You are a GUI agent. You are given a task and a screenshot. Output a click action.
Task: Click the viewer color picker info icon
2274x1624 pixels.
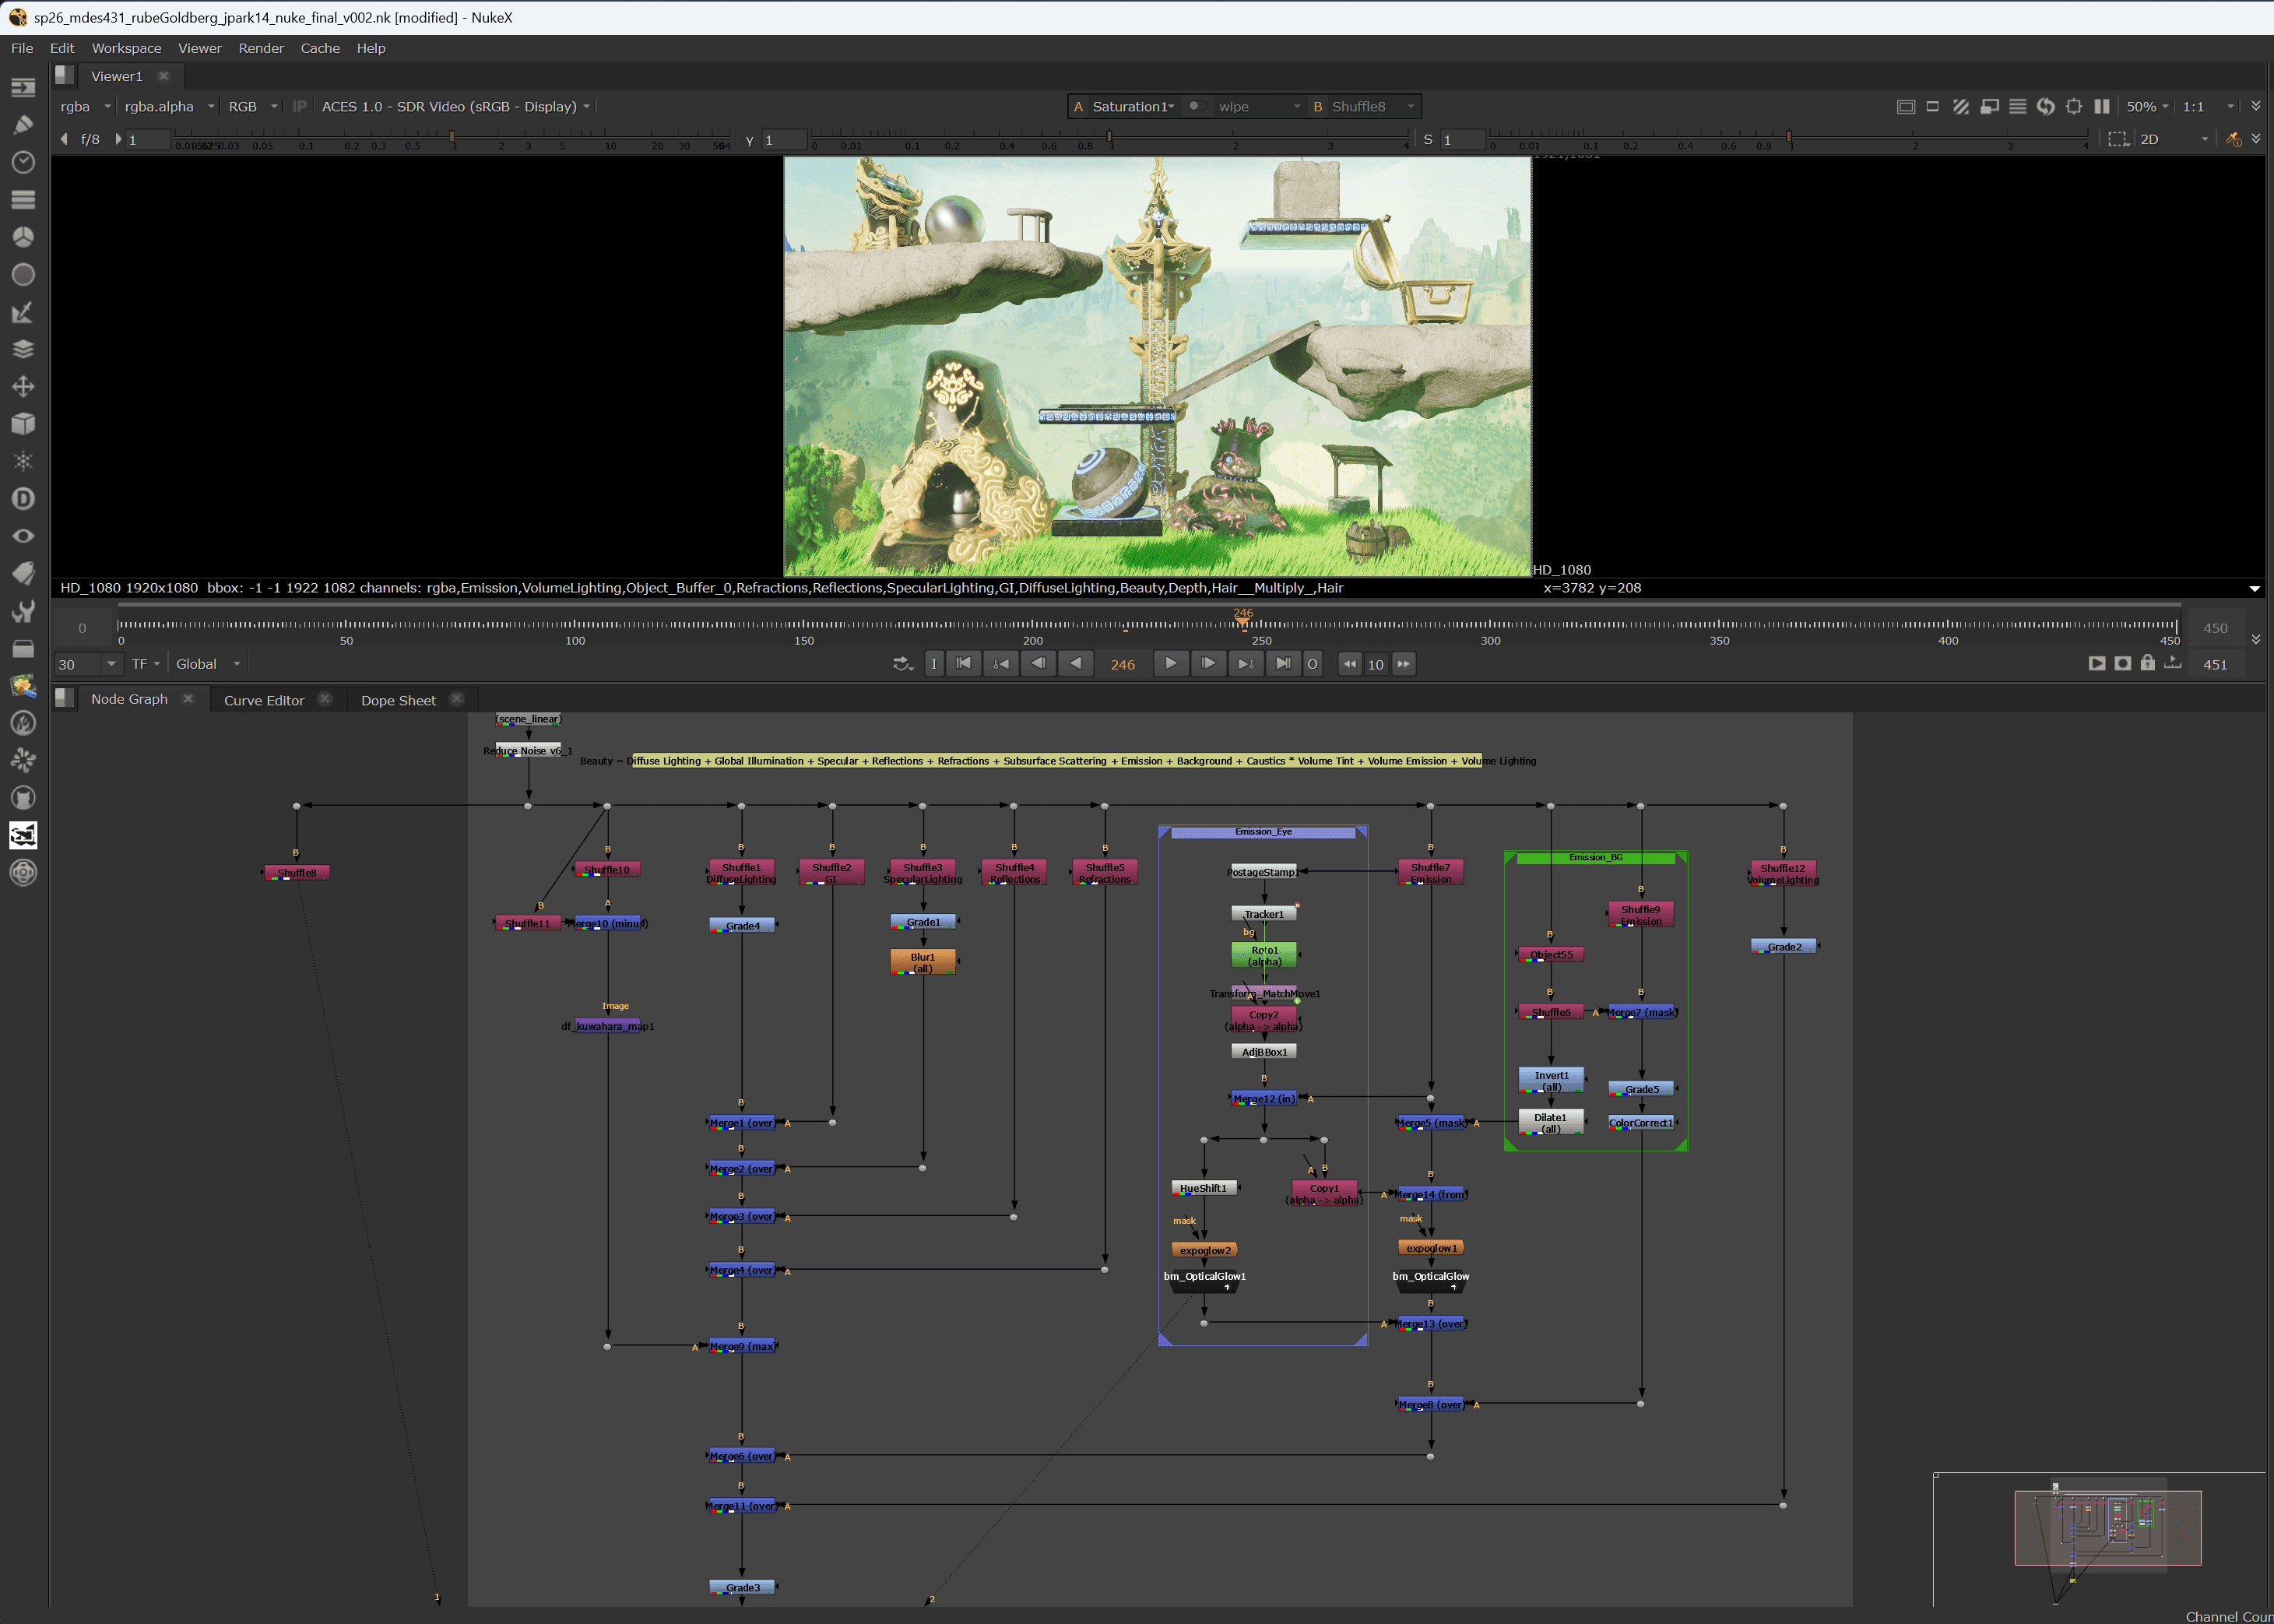click(x=2233, y=139)
